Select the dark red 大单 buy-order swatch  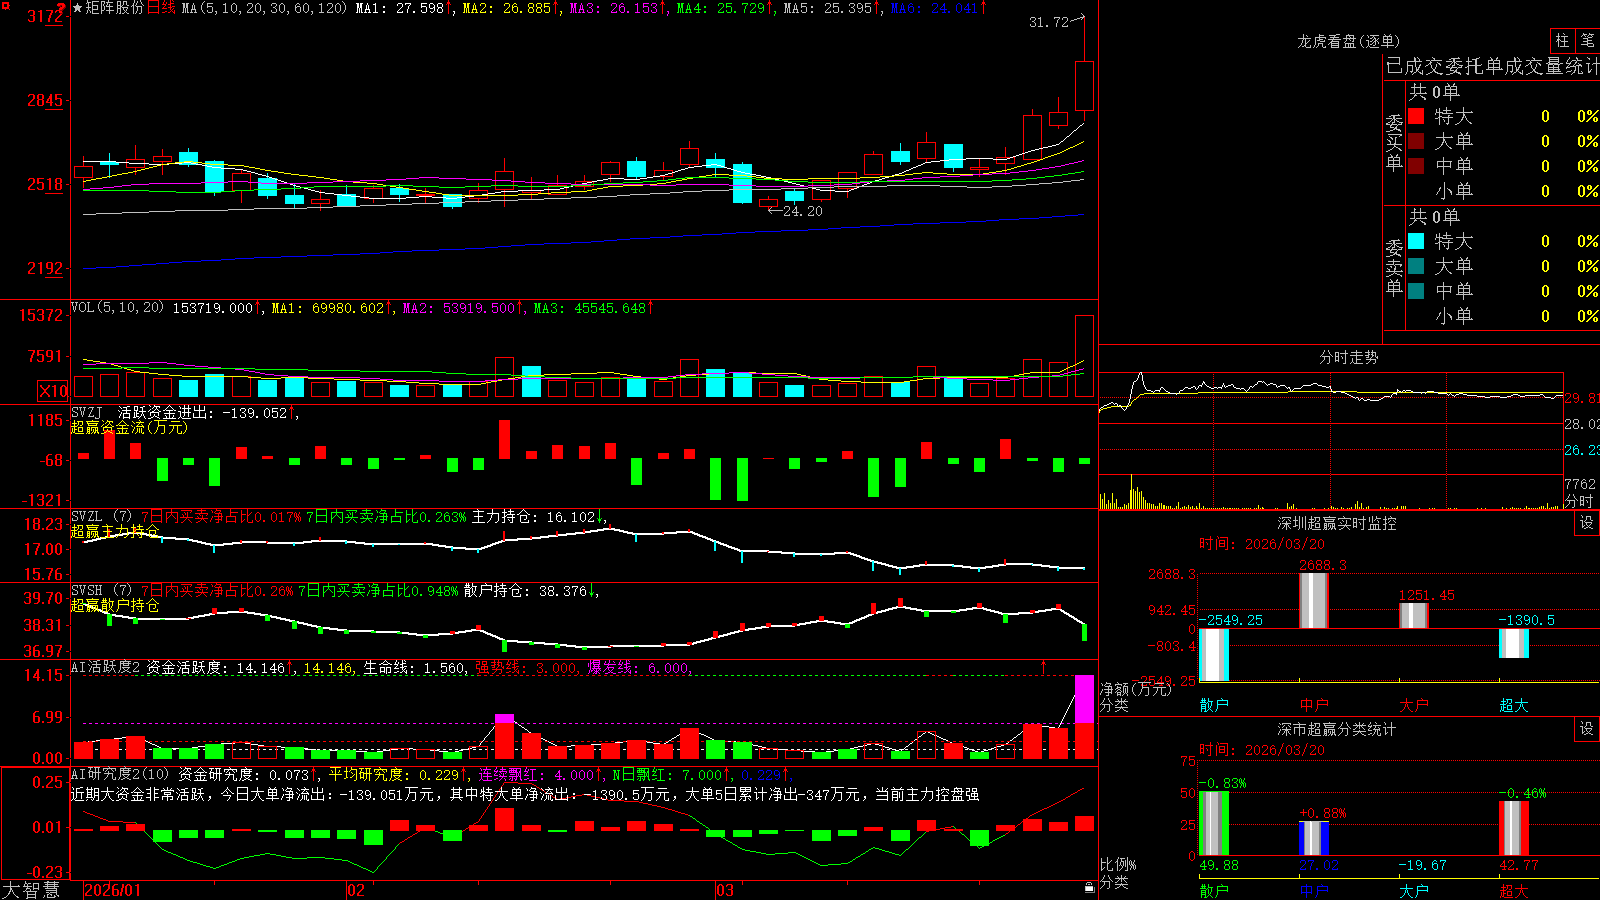1416,141
